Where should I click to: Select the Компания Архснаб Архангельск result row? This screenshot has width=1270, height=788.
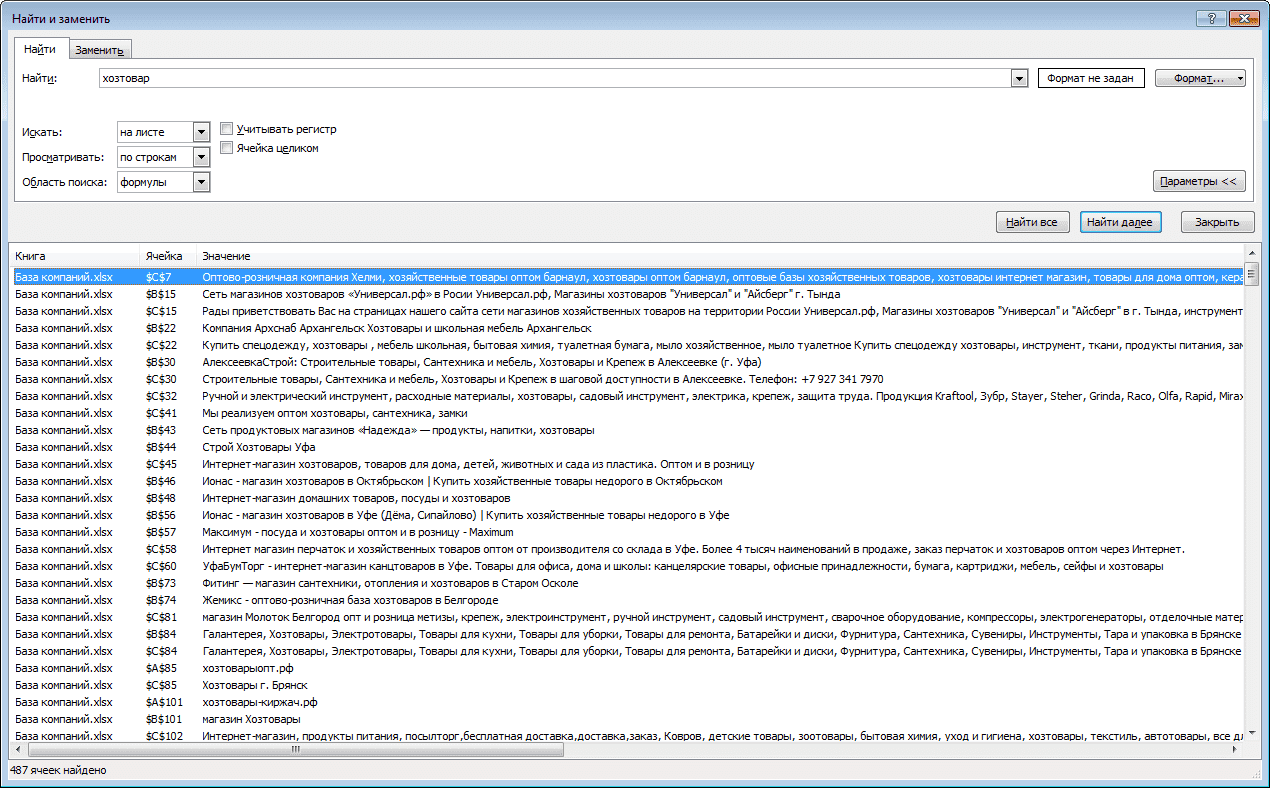coord(626,328)
